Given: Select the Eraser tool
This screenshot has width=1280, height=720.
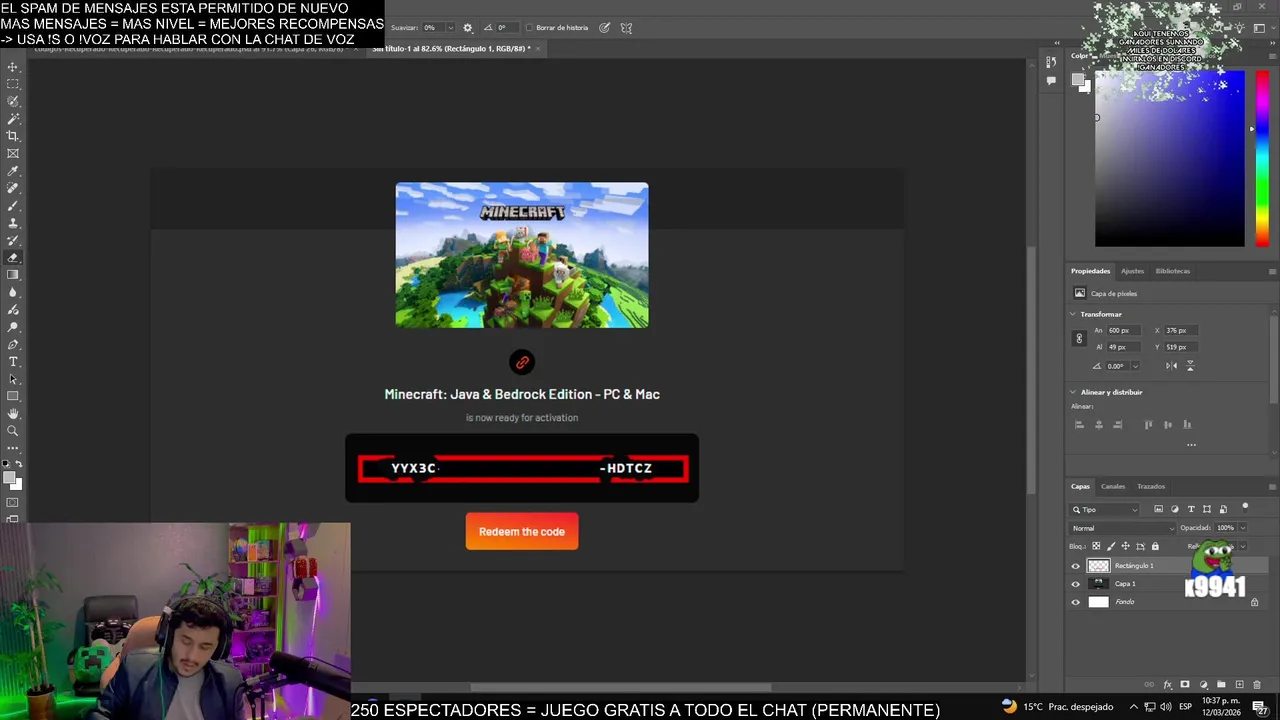Looking at the screenshot, I should pos(13,258).
